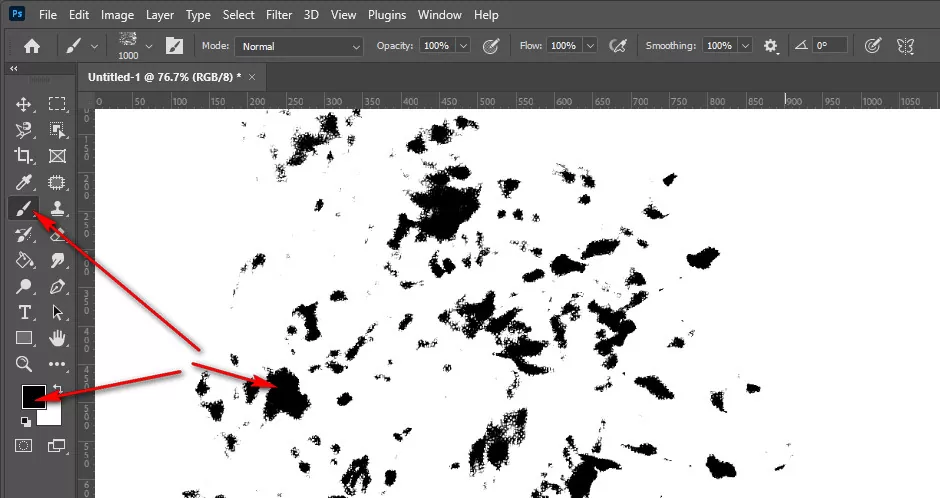Collapse the toolbar with double-arrow
Screen dimensions: 940x498
[x=14, y=68]
